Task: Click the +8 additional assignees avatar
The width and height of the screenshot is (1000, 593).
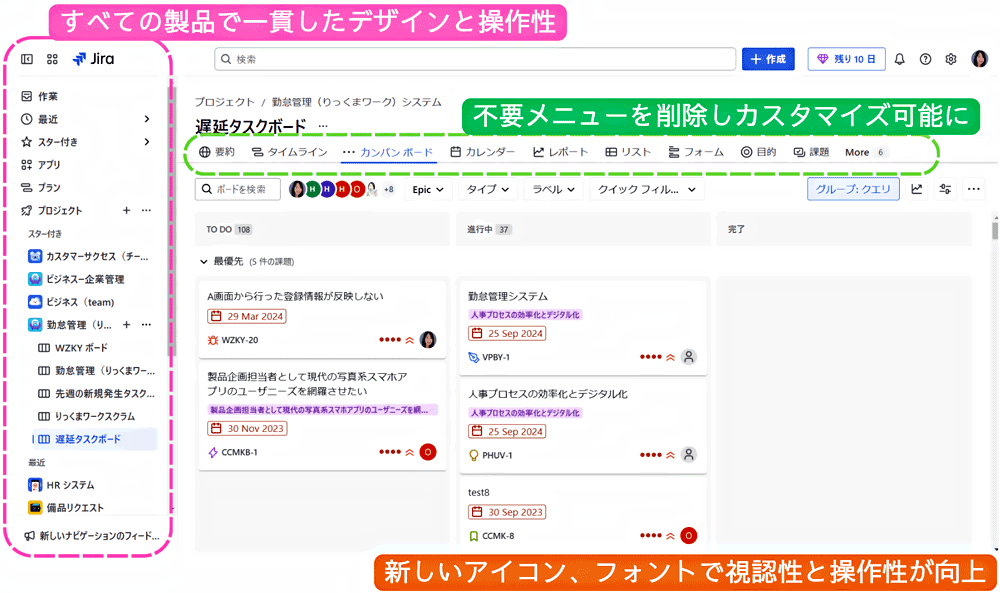Action: (x=388, y=189)
